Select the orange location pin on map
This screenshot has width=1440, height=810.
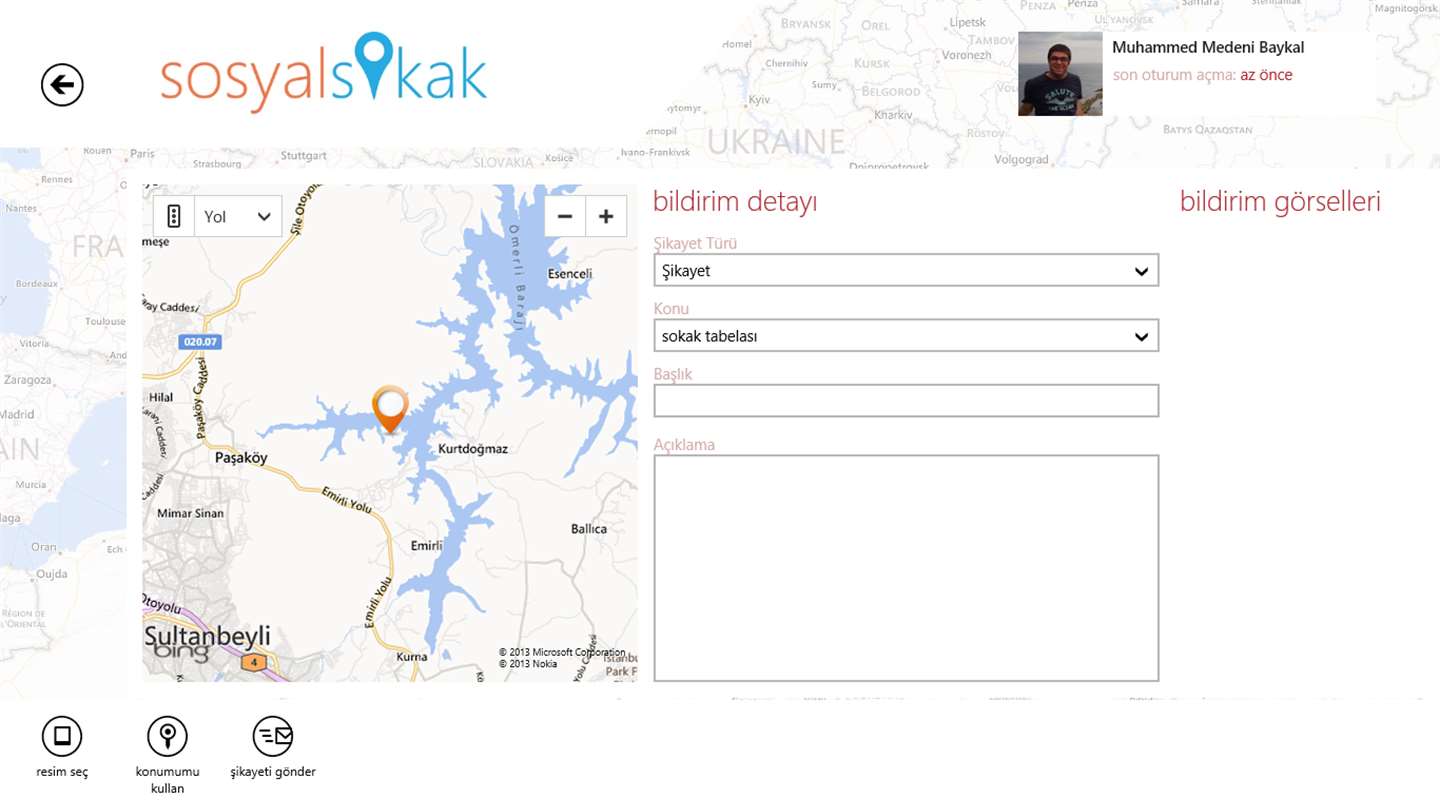pos(390,408)
